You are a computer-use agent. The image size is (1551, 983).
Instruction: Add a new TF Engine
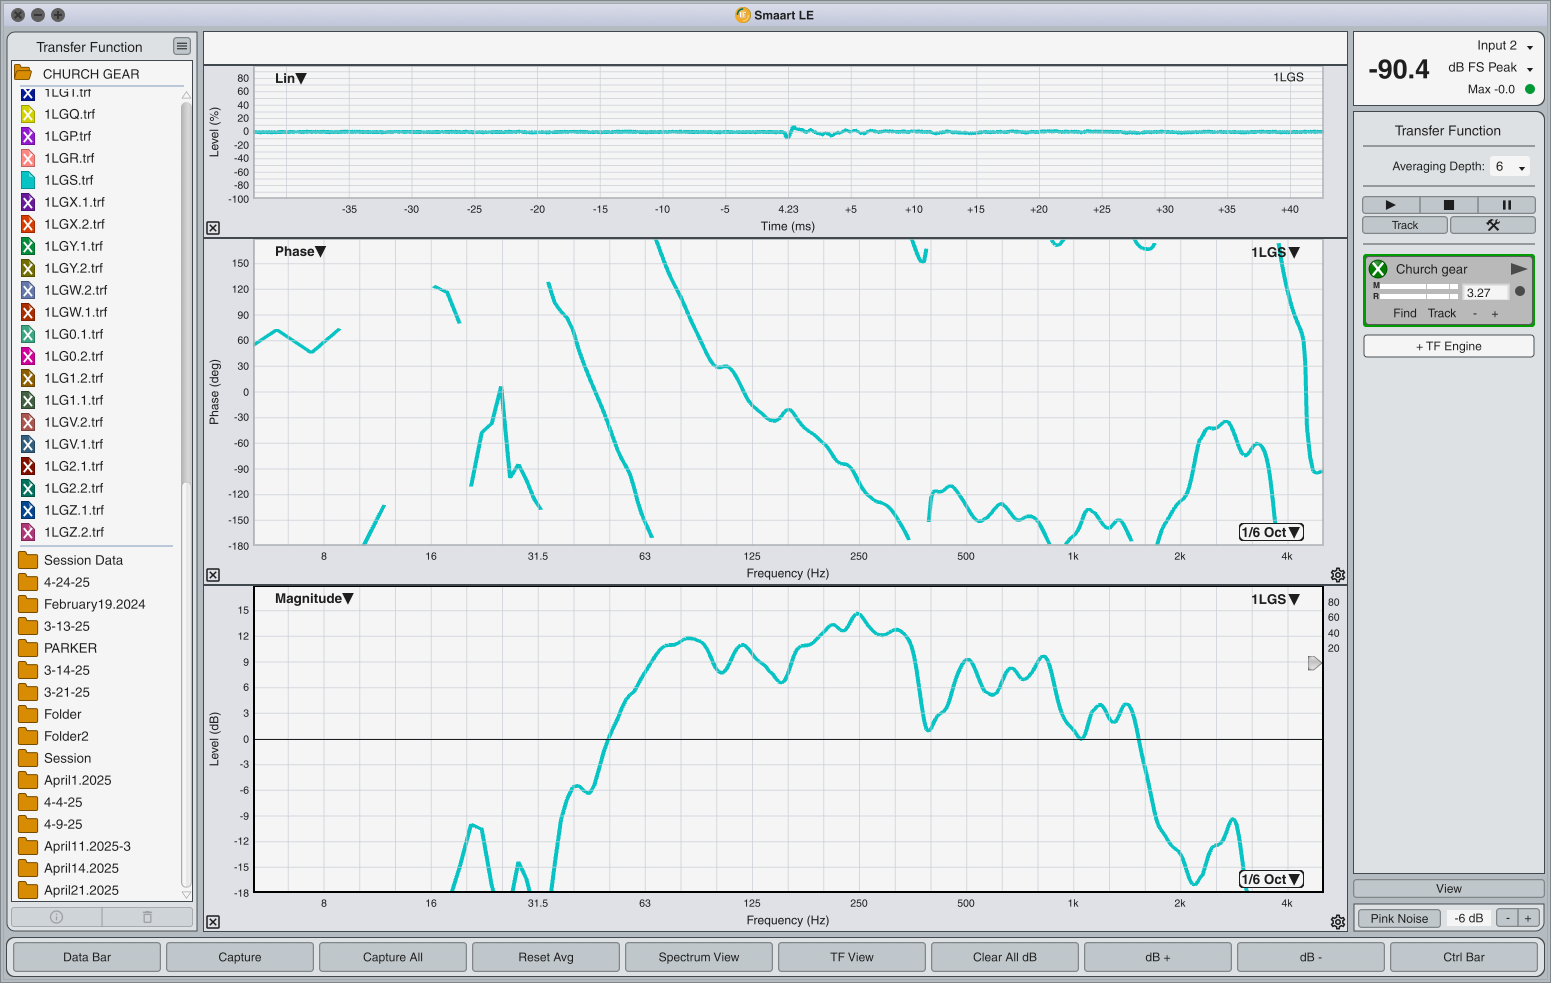1449,346
